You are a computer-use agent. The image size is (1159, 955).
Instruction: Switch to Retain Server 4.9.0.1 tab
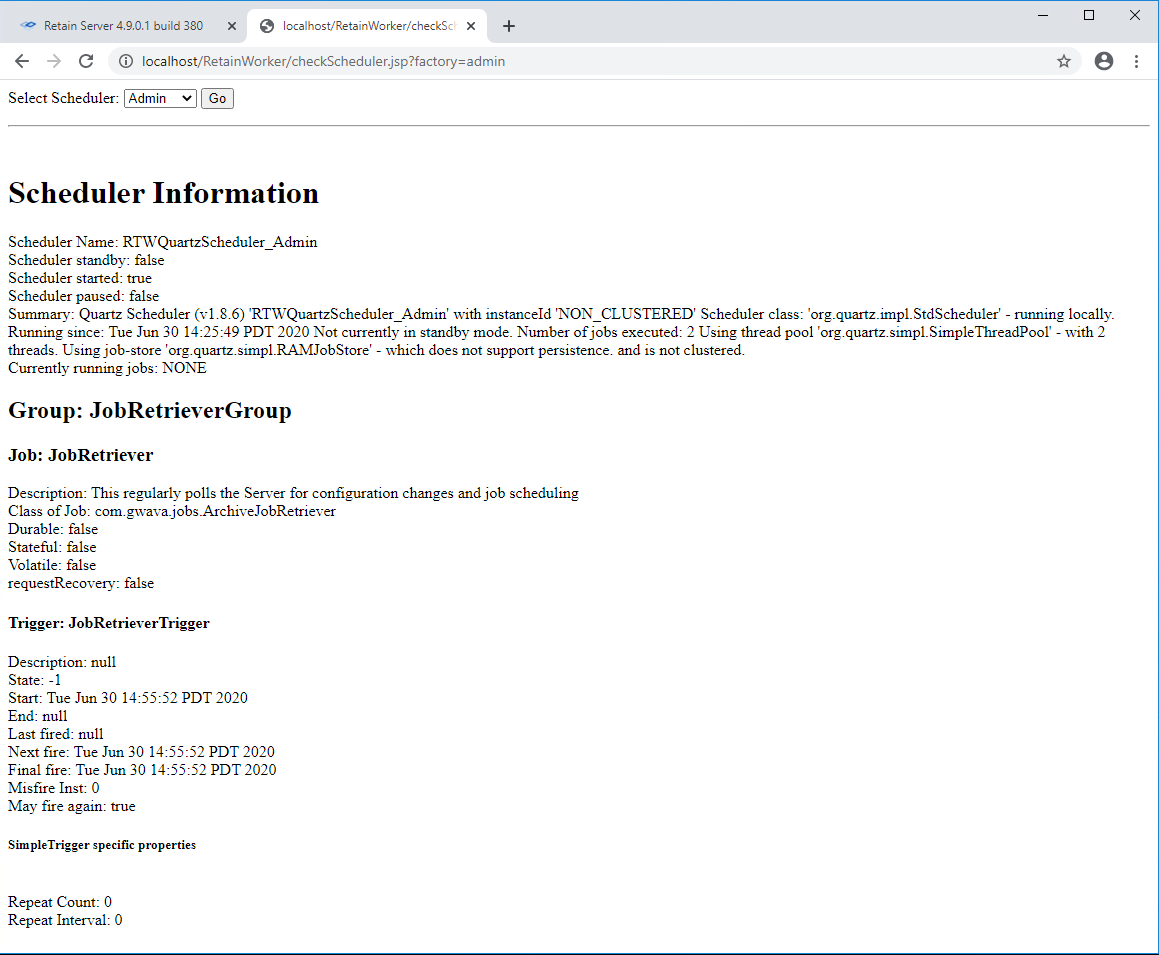[x=123, y=26]
